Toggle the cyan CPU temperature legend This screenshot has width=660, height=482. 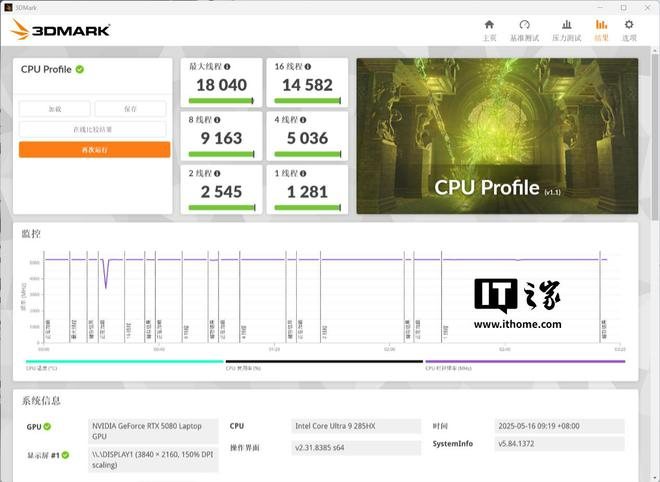(x=125, y=361)
